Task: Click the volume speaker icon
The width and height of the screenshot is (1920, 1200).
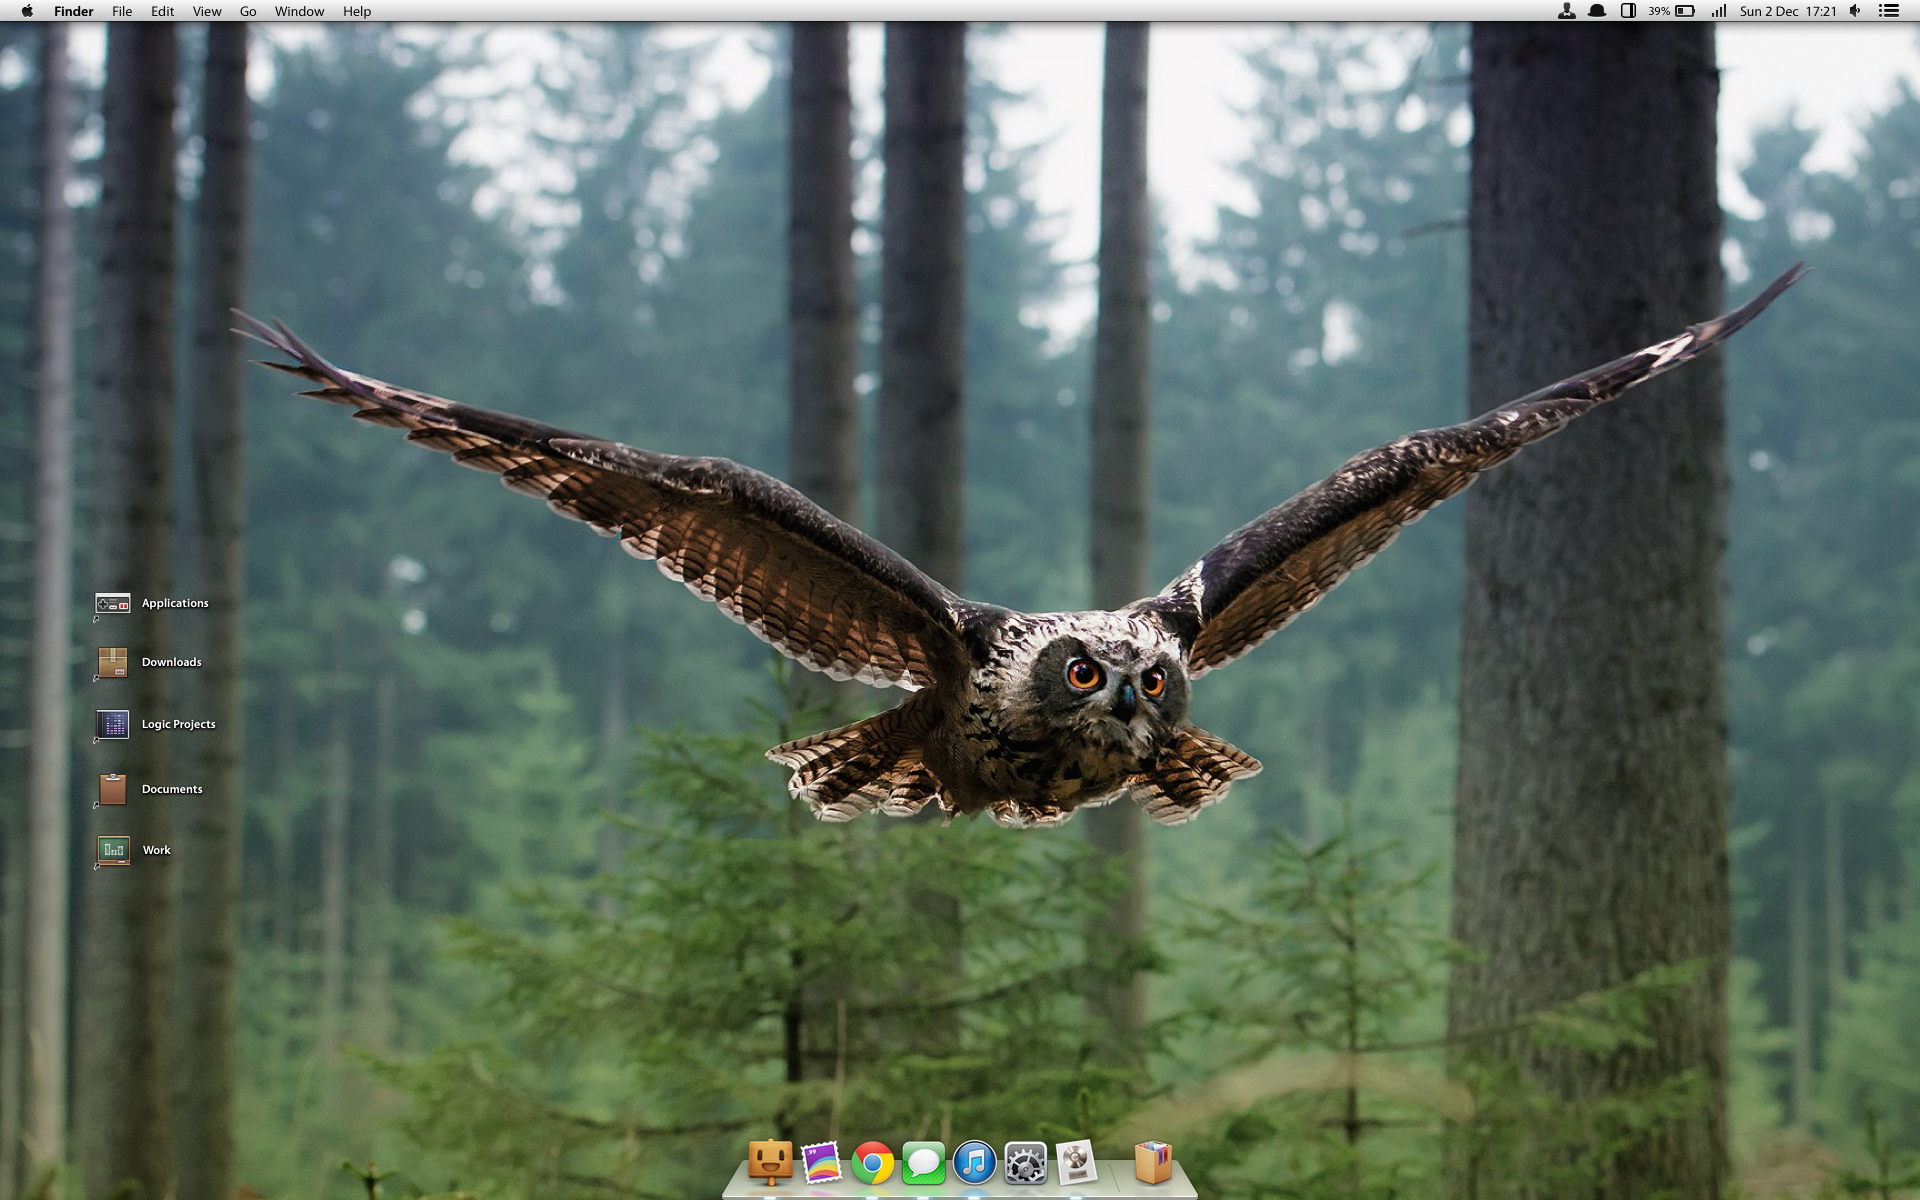Action: click(x=1855, y=11)
